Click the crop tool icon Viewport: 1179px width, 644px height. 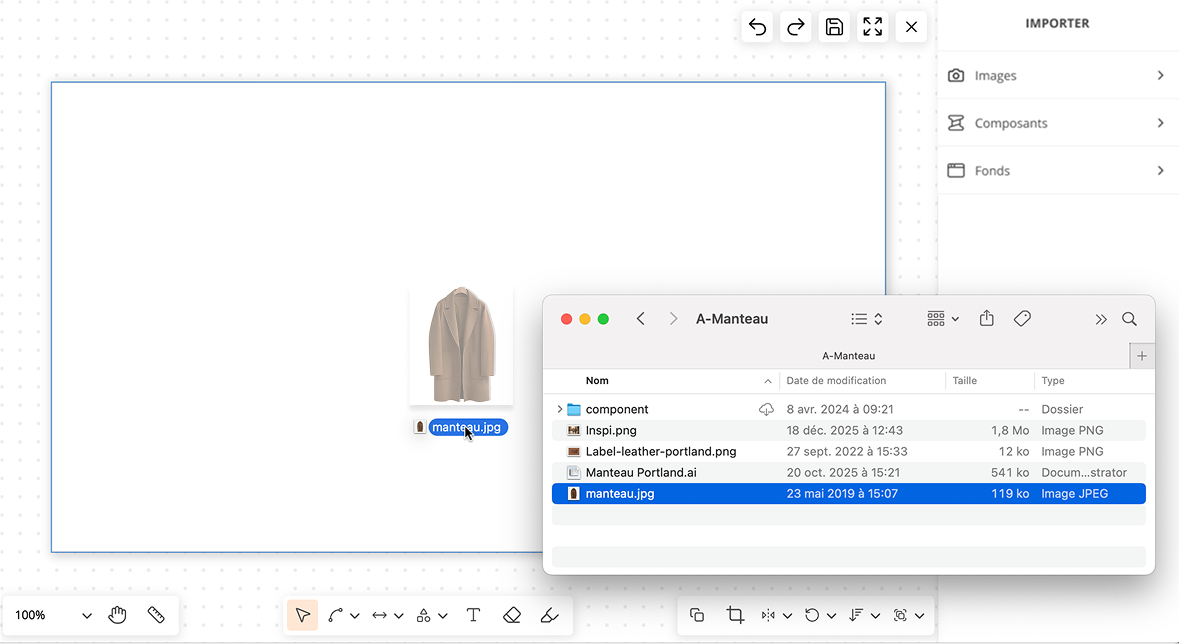coord(735,615)
